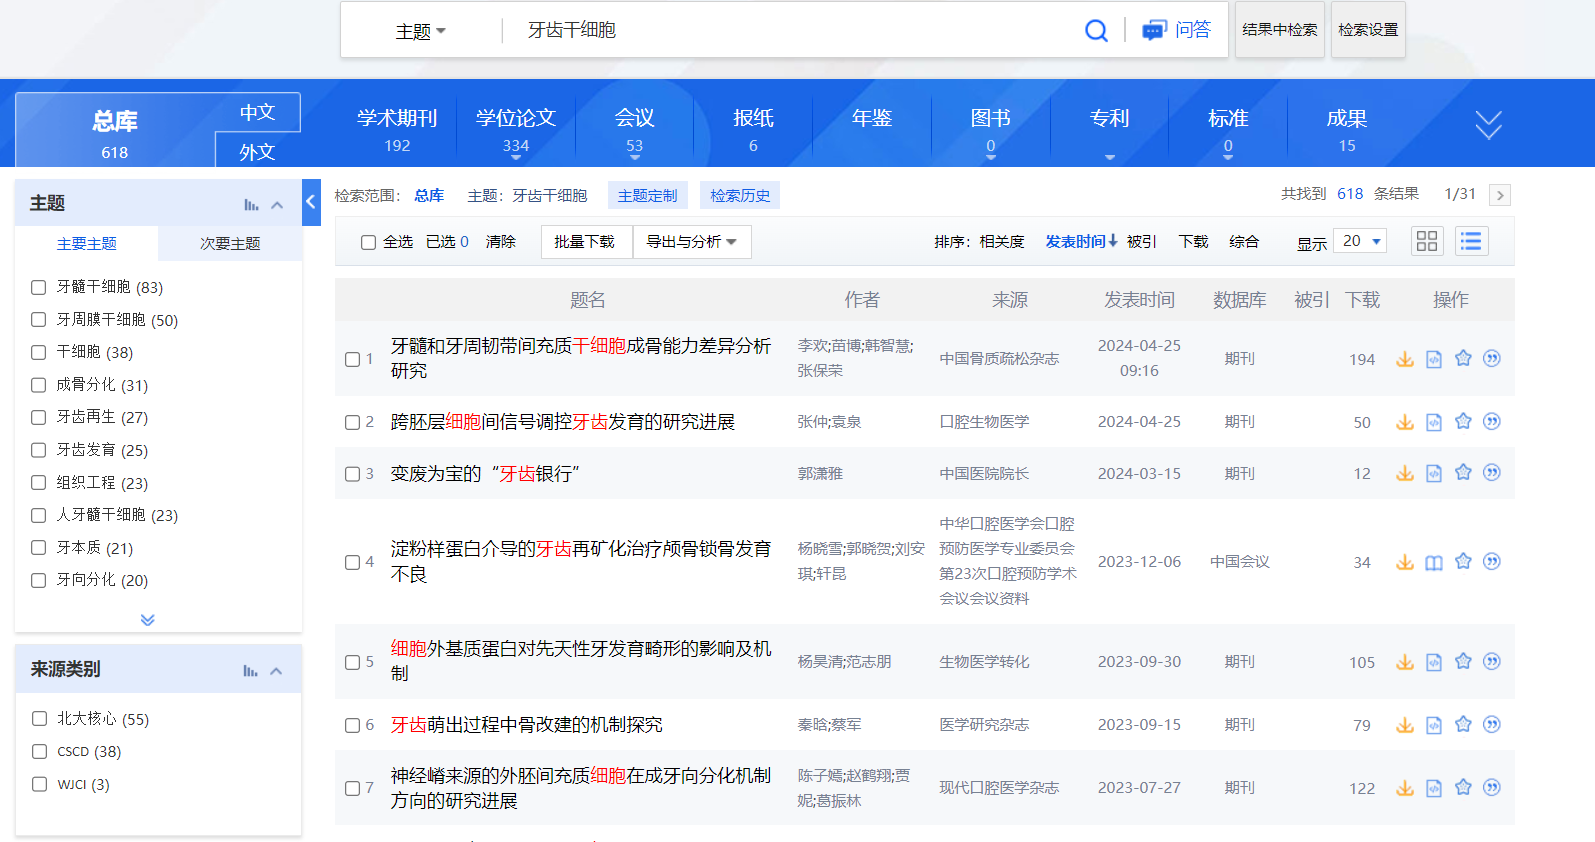Open chart icon in 主题 panel
Viewport: 1595px width, 842px height.
pyautogui.click(x=251, y=204)
